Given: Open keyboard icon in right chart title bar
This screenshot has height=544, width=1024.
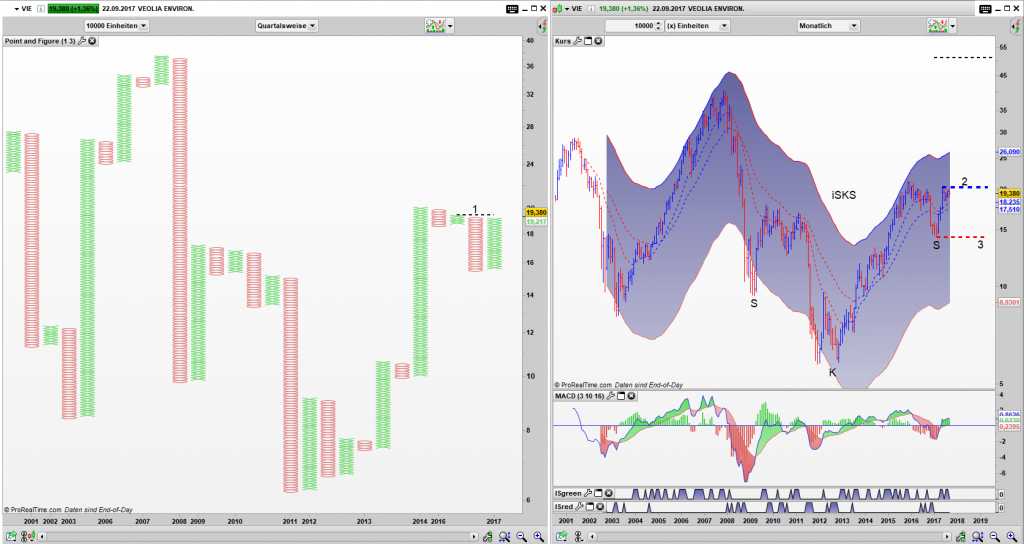Looking at the screenshot, I should click(985, 8).
